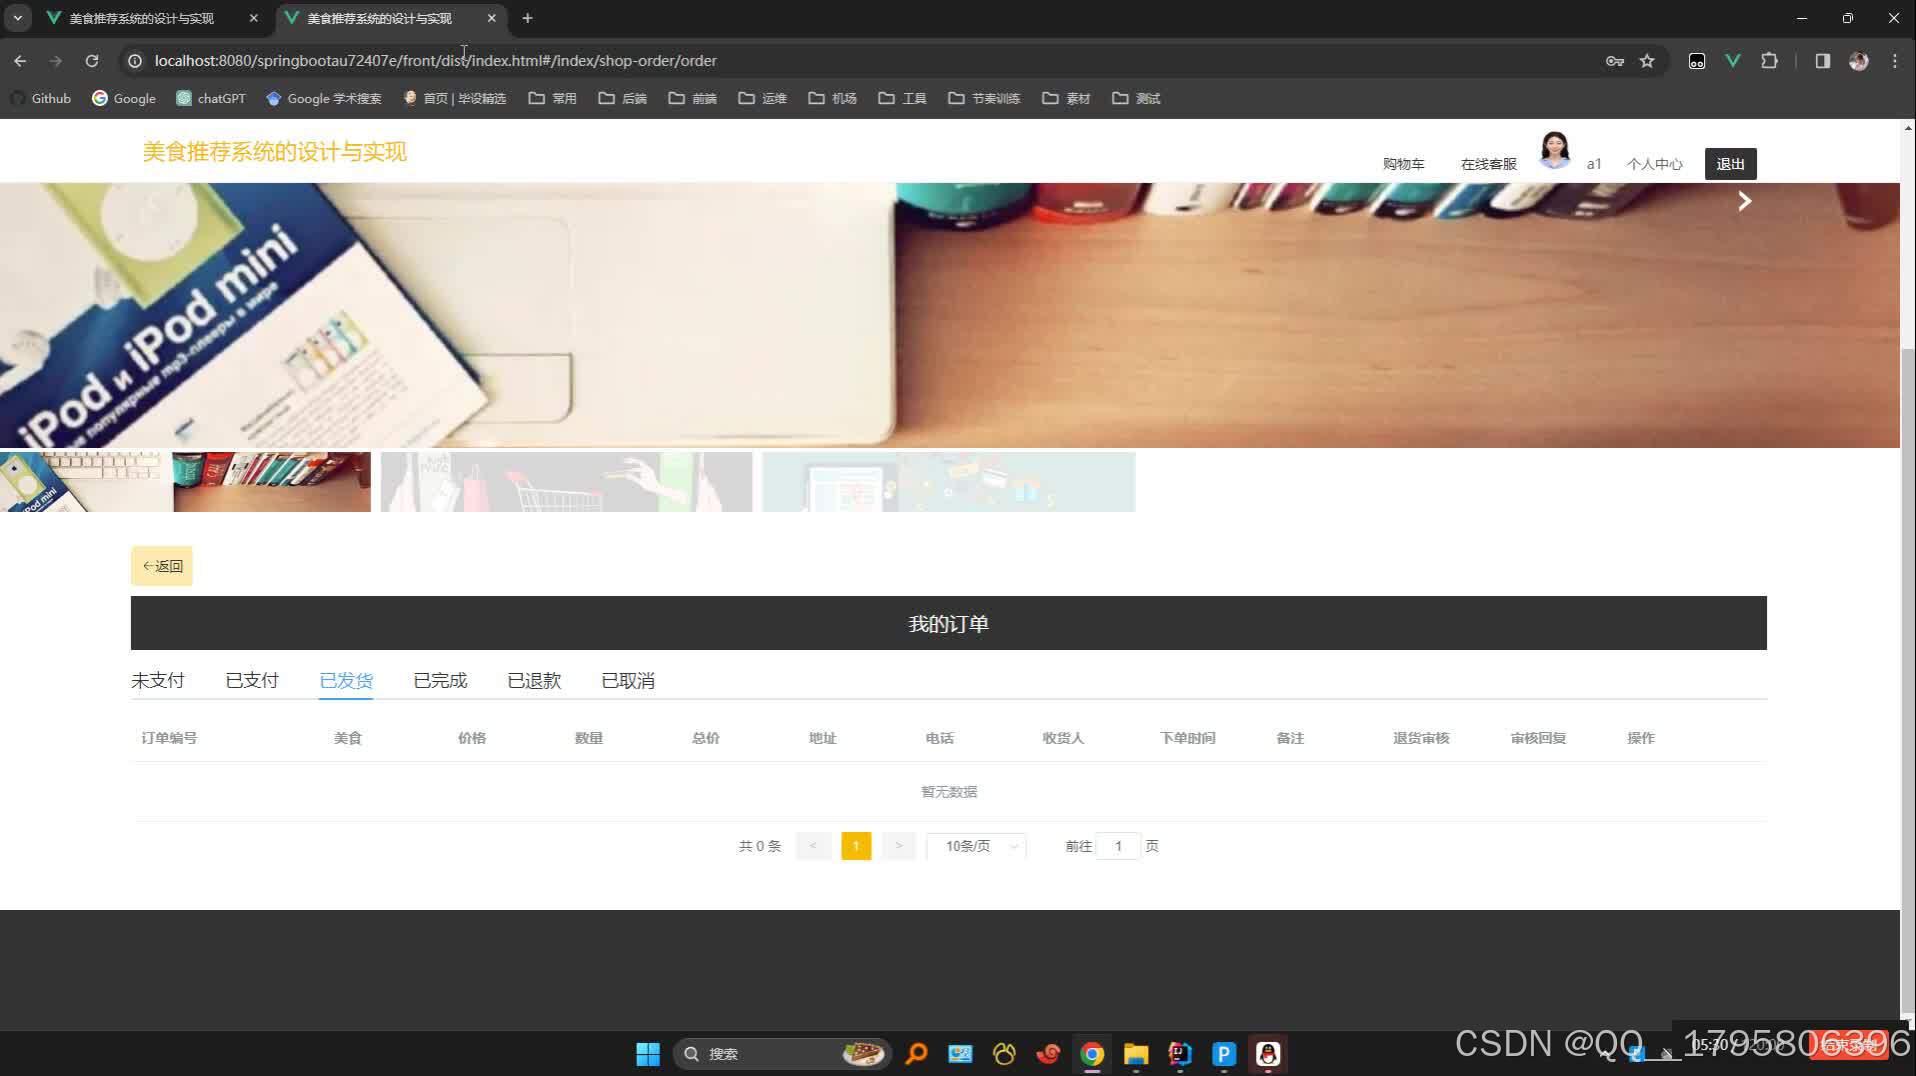1916x1076 pixels.
Task: Open the Chrome side panel icon
Action: [1822, 61]
